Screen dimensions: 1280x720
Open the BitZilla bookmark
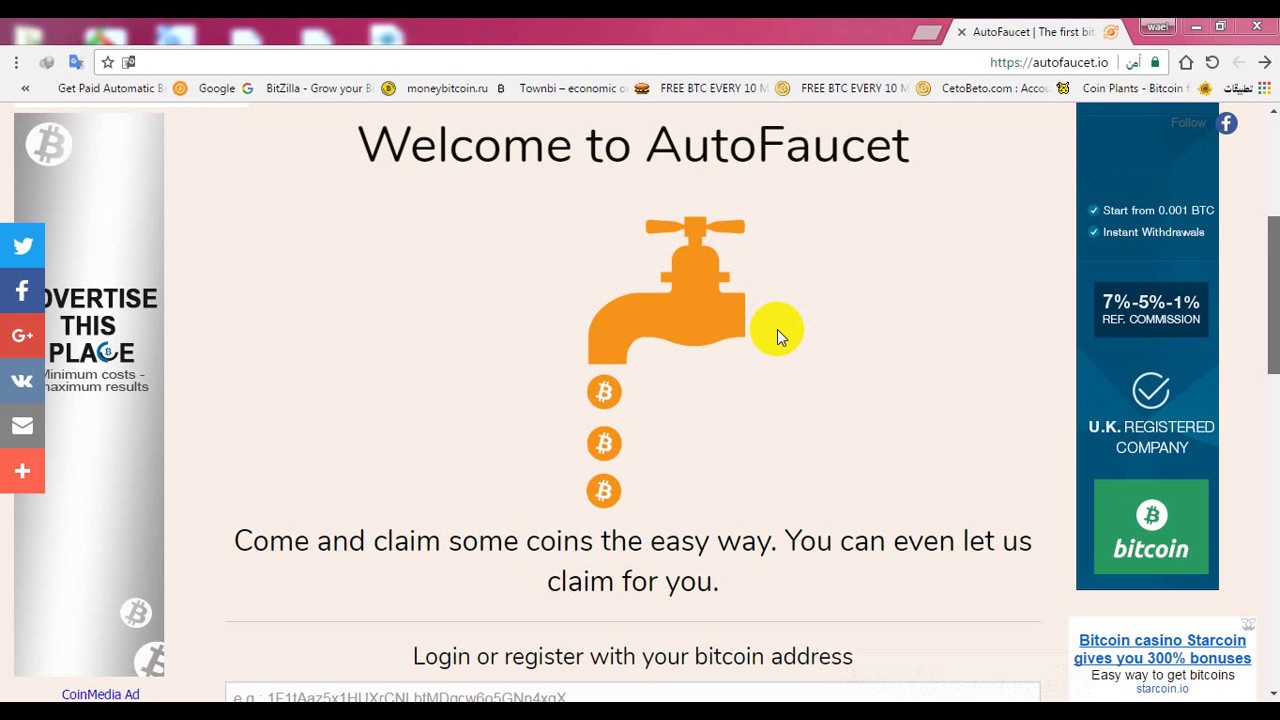329,88
